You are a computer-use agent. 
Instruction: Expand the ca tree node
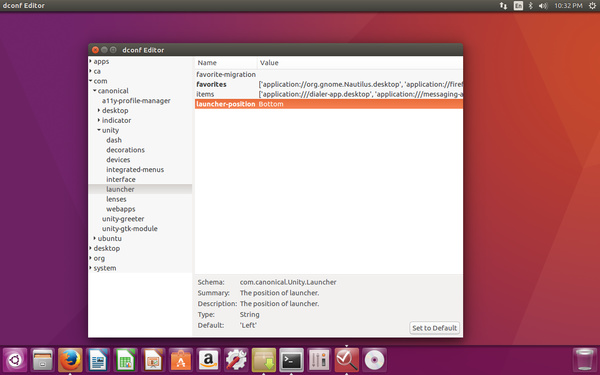(x=91, y=71)
